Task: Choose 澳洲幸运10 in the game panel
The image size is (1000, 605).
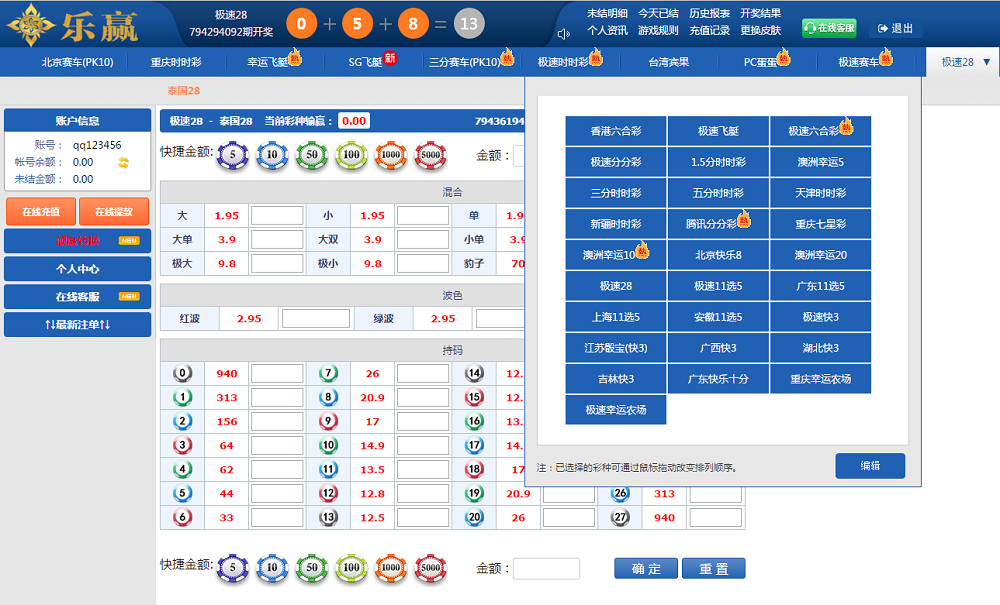Action: pyautogui.click(x=615, y=255)
